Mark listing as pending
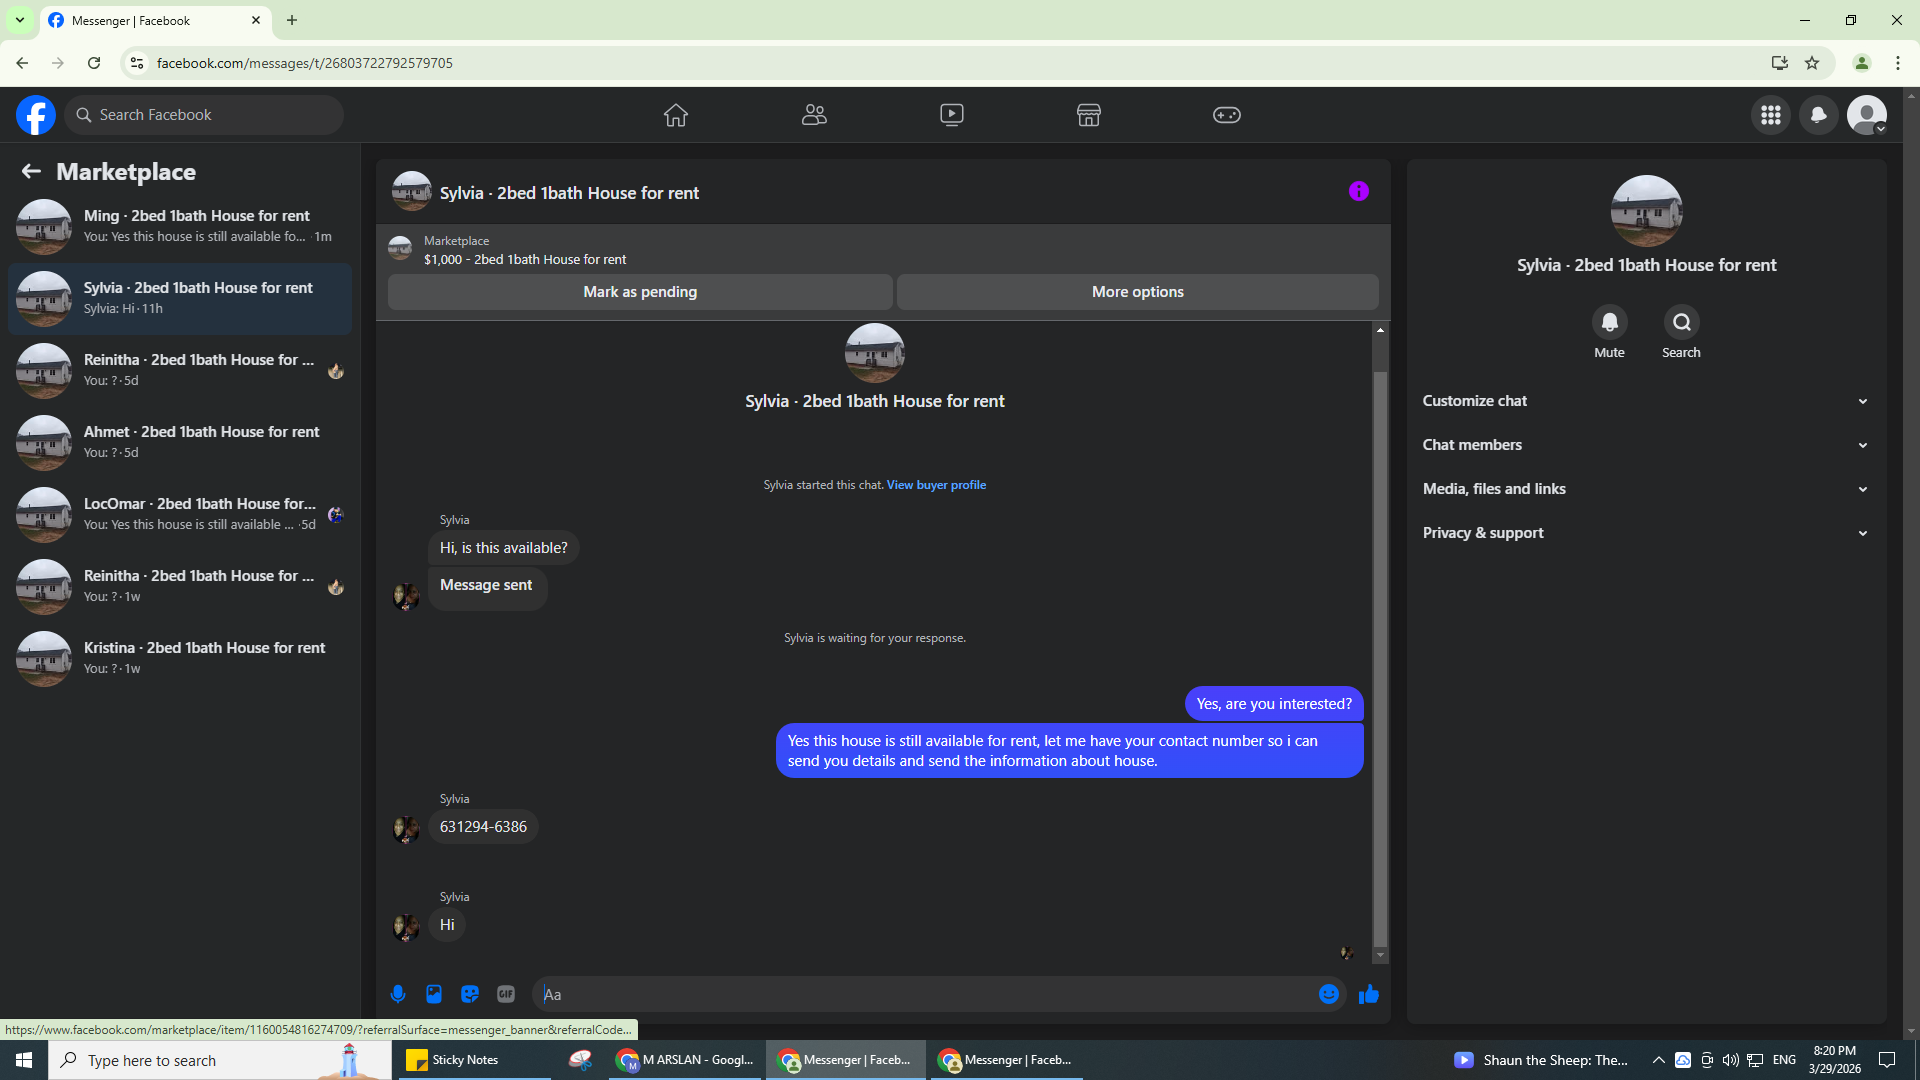This screenshot has height=1080, width=1920. coord(640,292)
